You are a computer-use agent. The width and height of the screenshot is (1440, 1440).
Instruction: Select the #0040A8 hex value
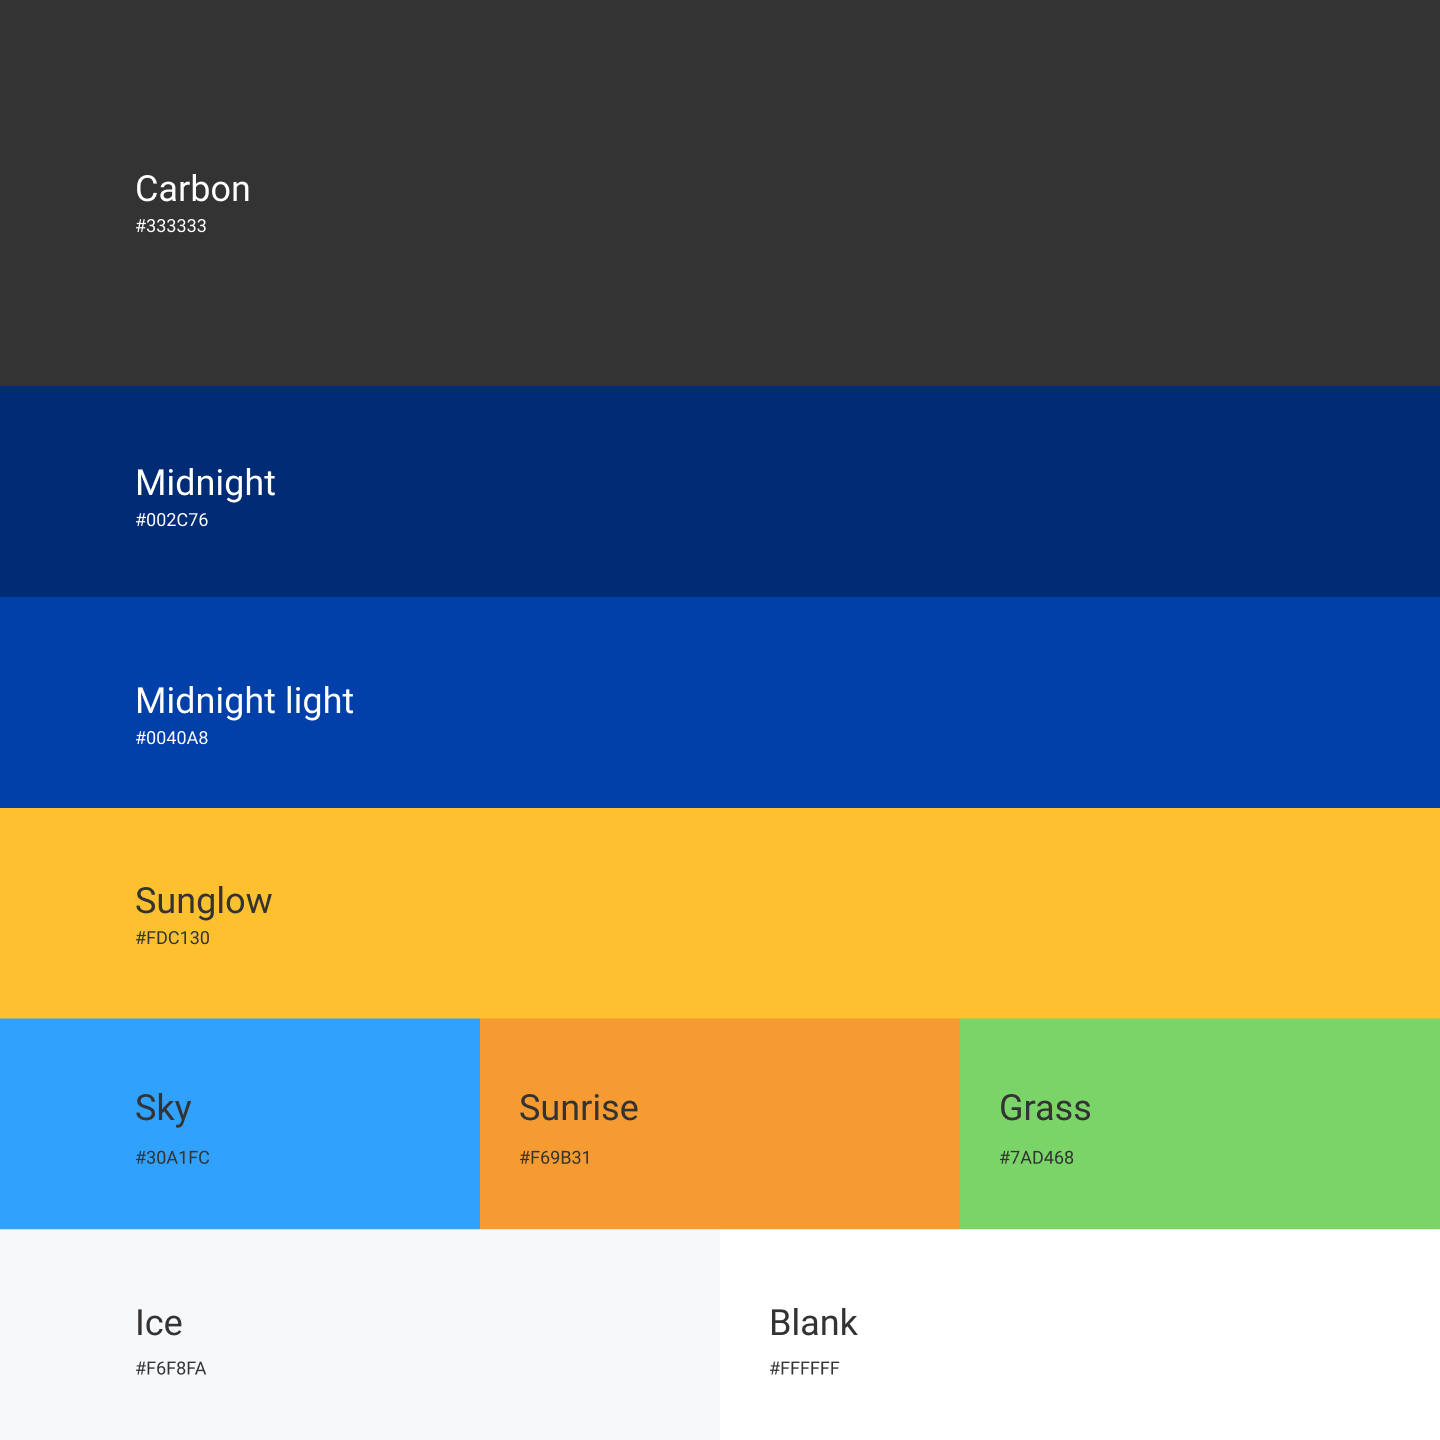(x=172, y=738)
